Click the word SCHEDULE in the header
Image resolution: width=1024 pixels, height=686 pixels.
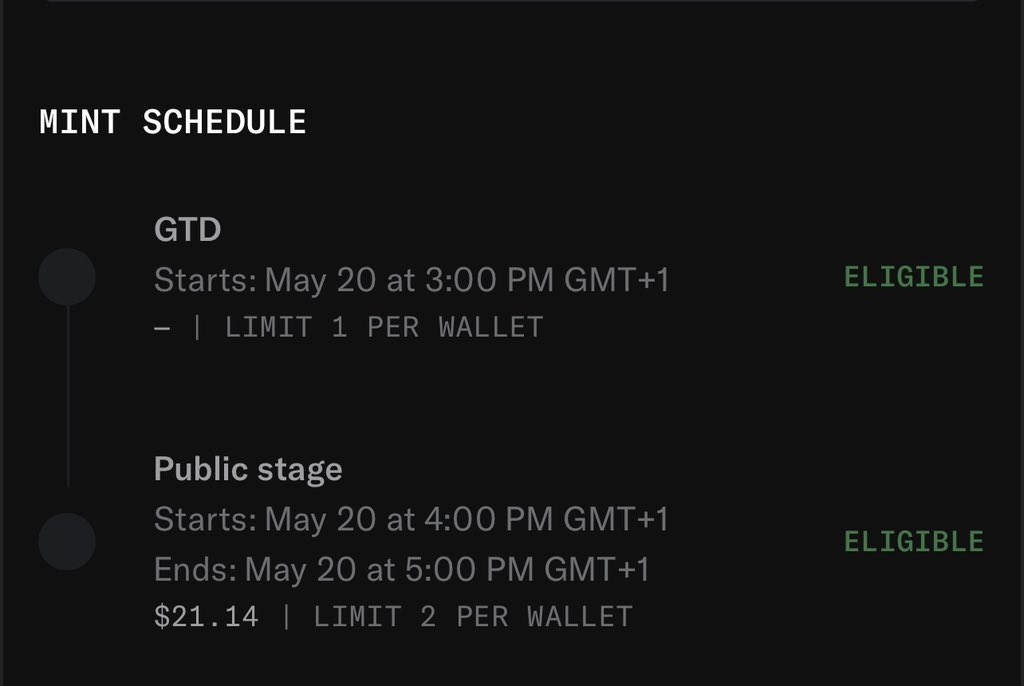(225, 122)
